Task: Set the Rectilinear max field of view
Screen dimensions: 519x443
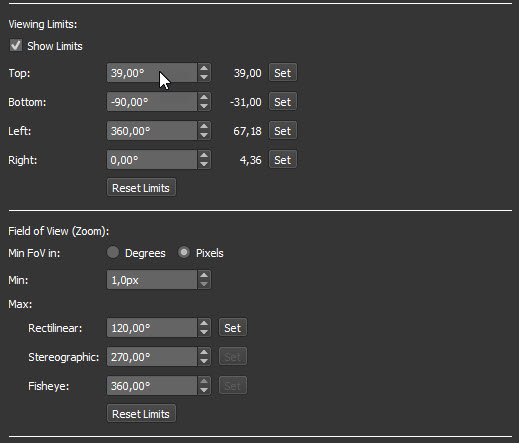Action: coord(233,328)
